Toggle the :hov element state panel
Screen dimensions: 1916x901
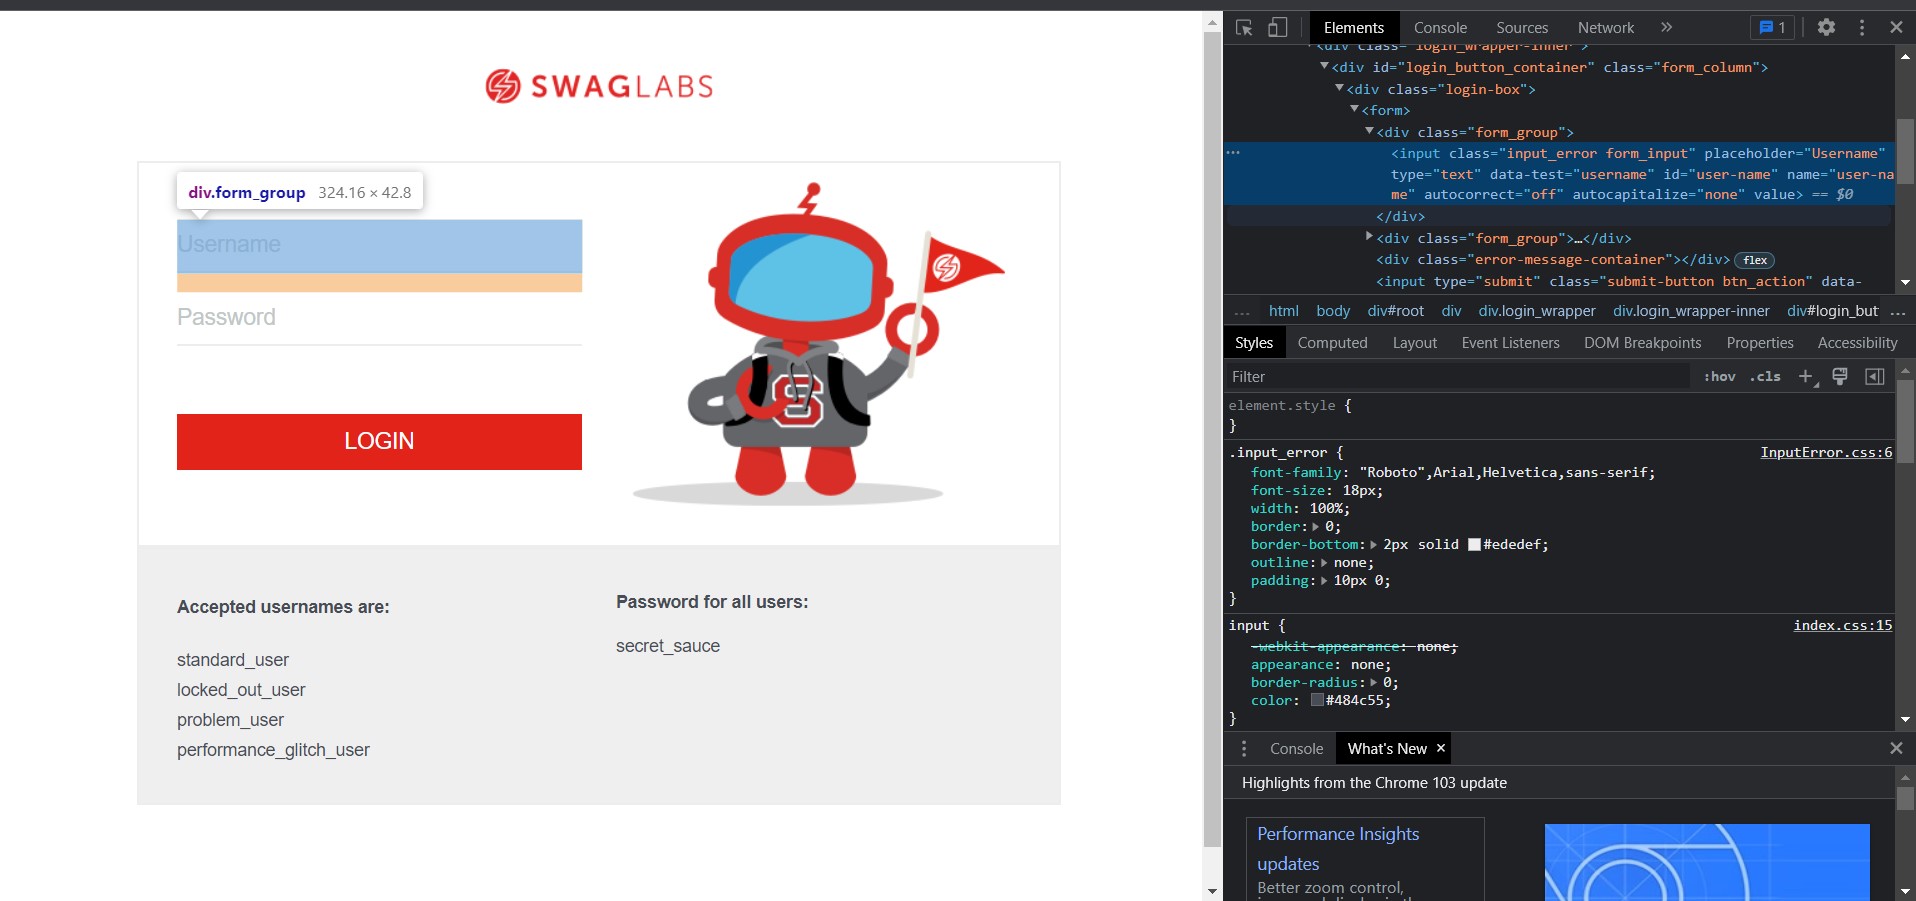(x=1719, y=377)
